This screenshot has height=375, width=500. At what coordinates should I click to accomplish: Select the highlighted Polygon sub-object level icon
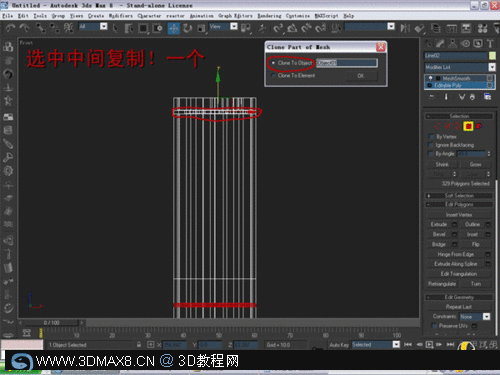(468, 126)
